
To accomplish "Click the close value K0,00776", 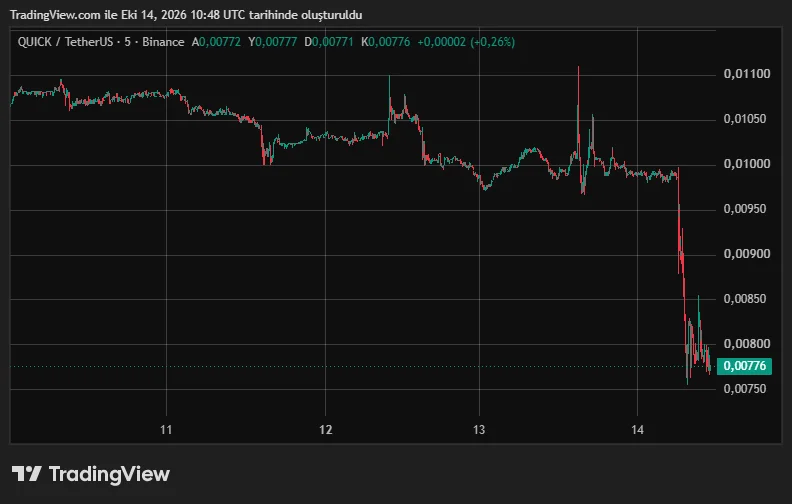I will [385, 42].
